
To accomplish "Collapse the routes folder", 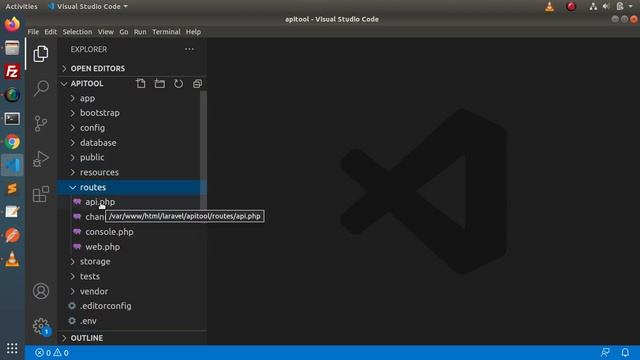I will 132,187.
